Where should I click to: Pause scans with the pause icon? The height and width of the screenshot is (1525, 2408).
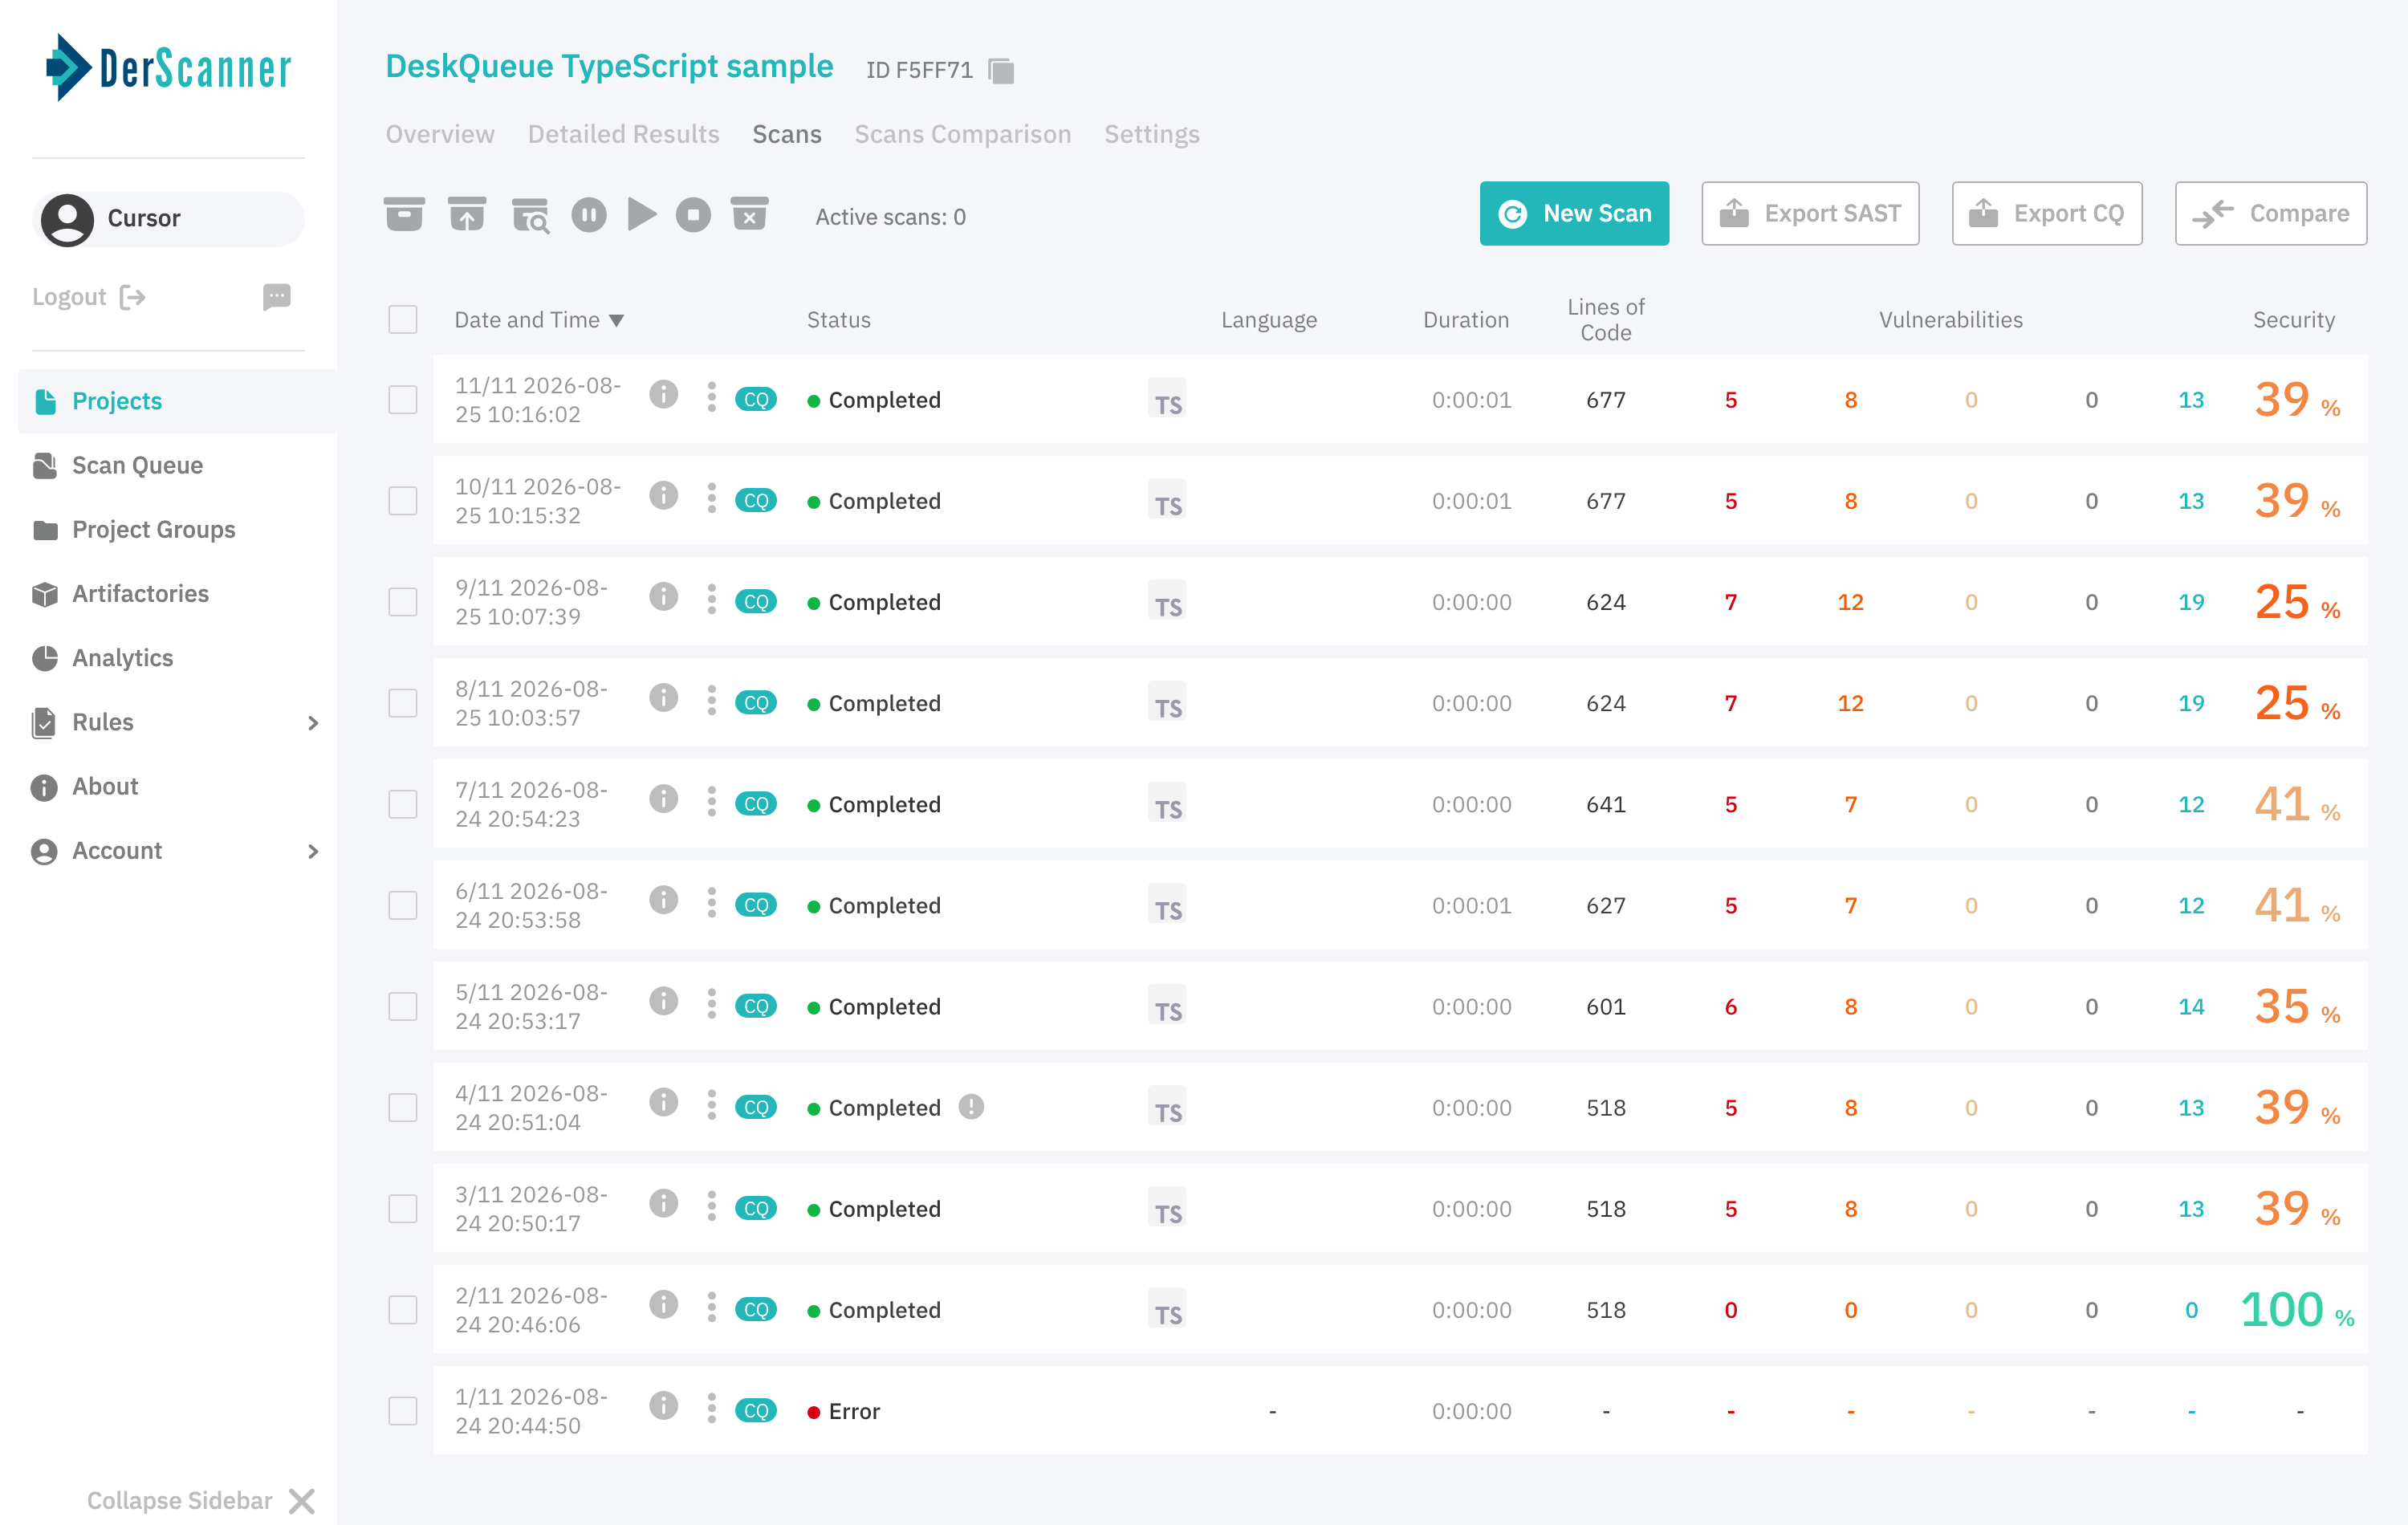click(x=589, y=215)
